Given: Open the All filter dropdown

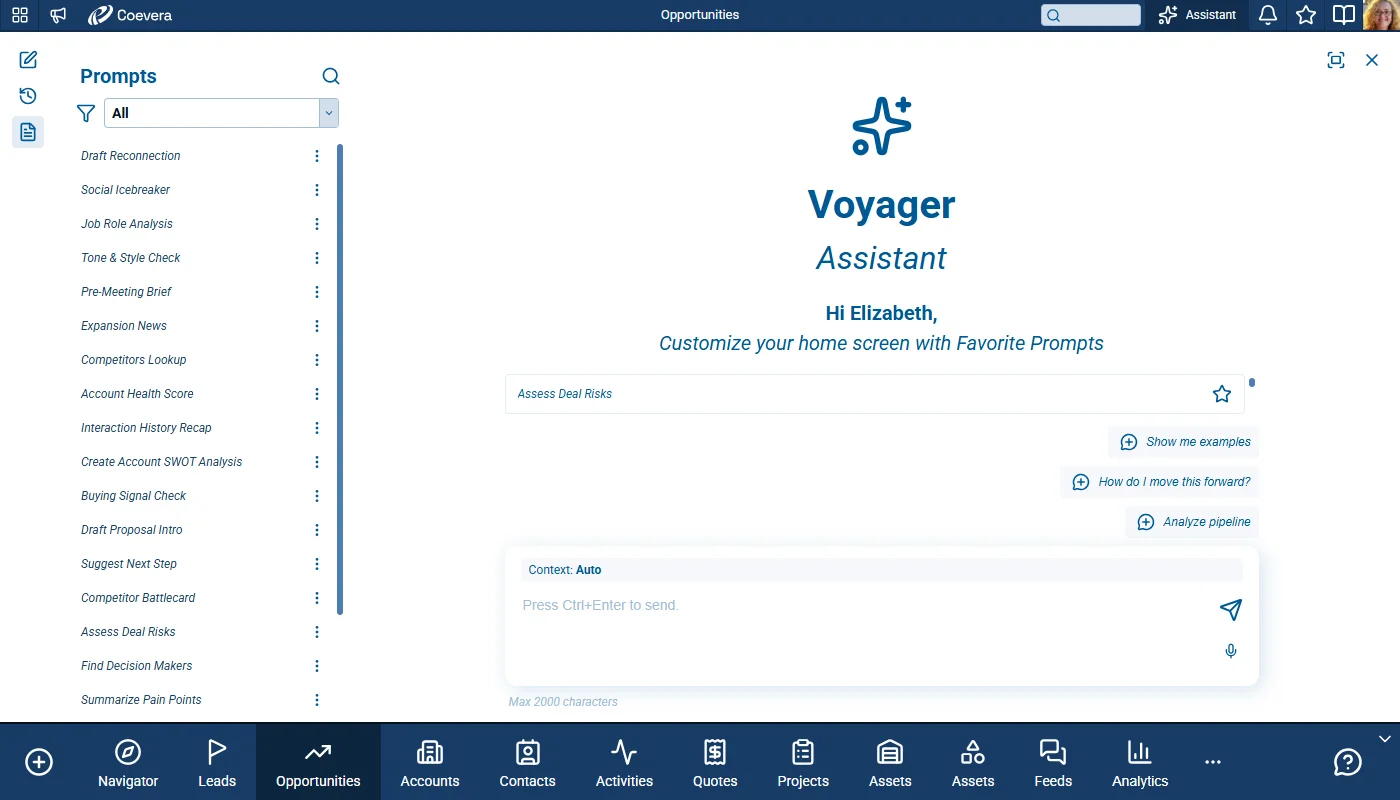Looking at the screenshot, I should [221, 113].
